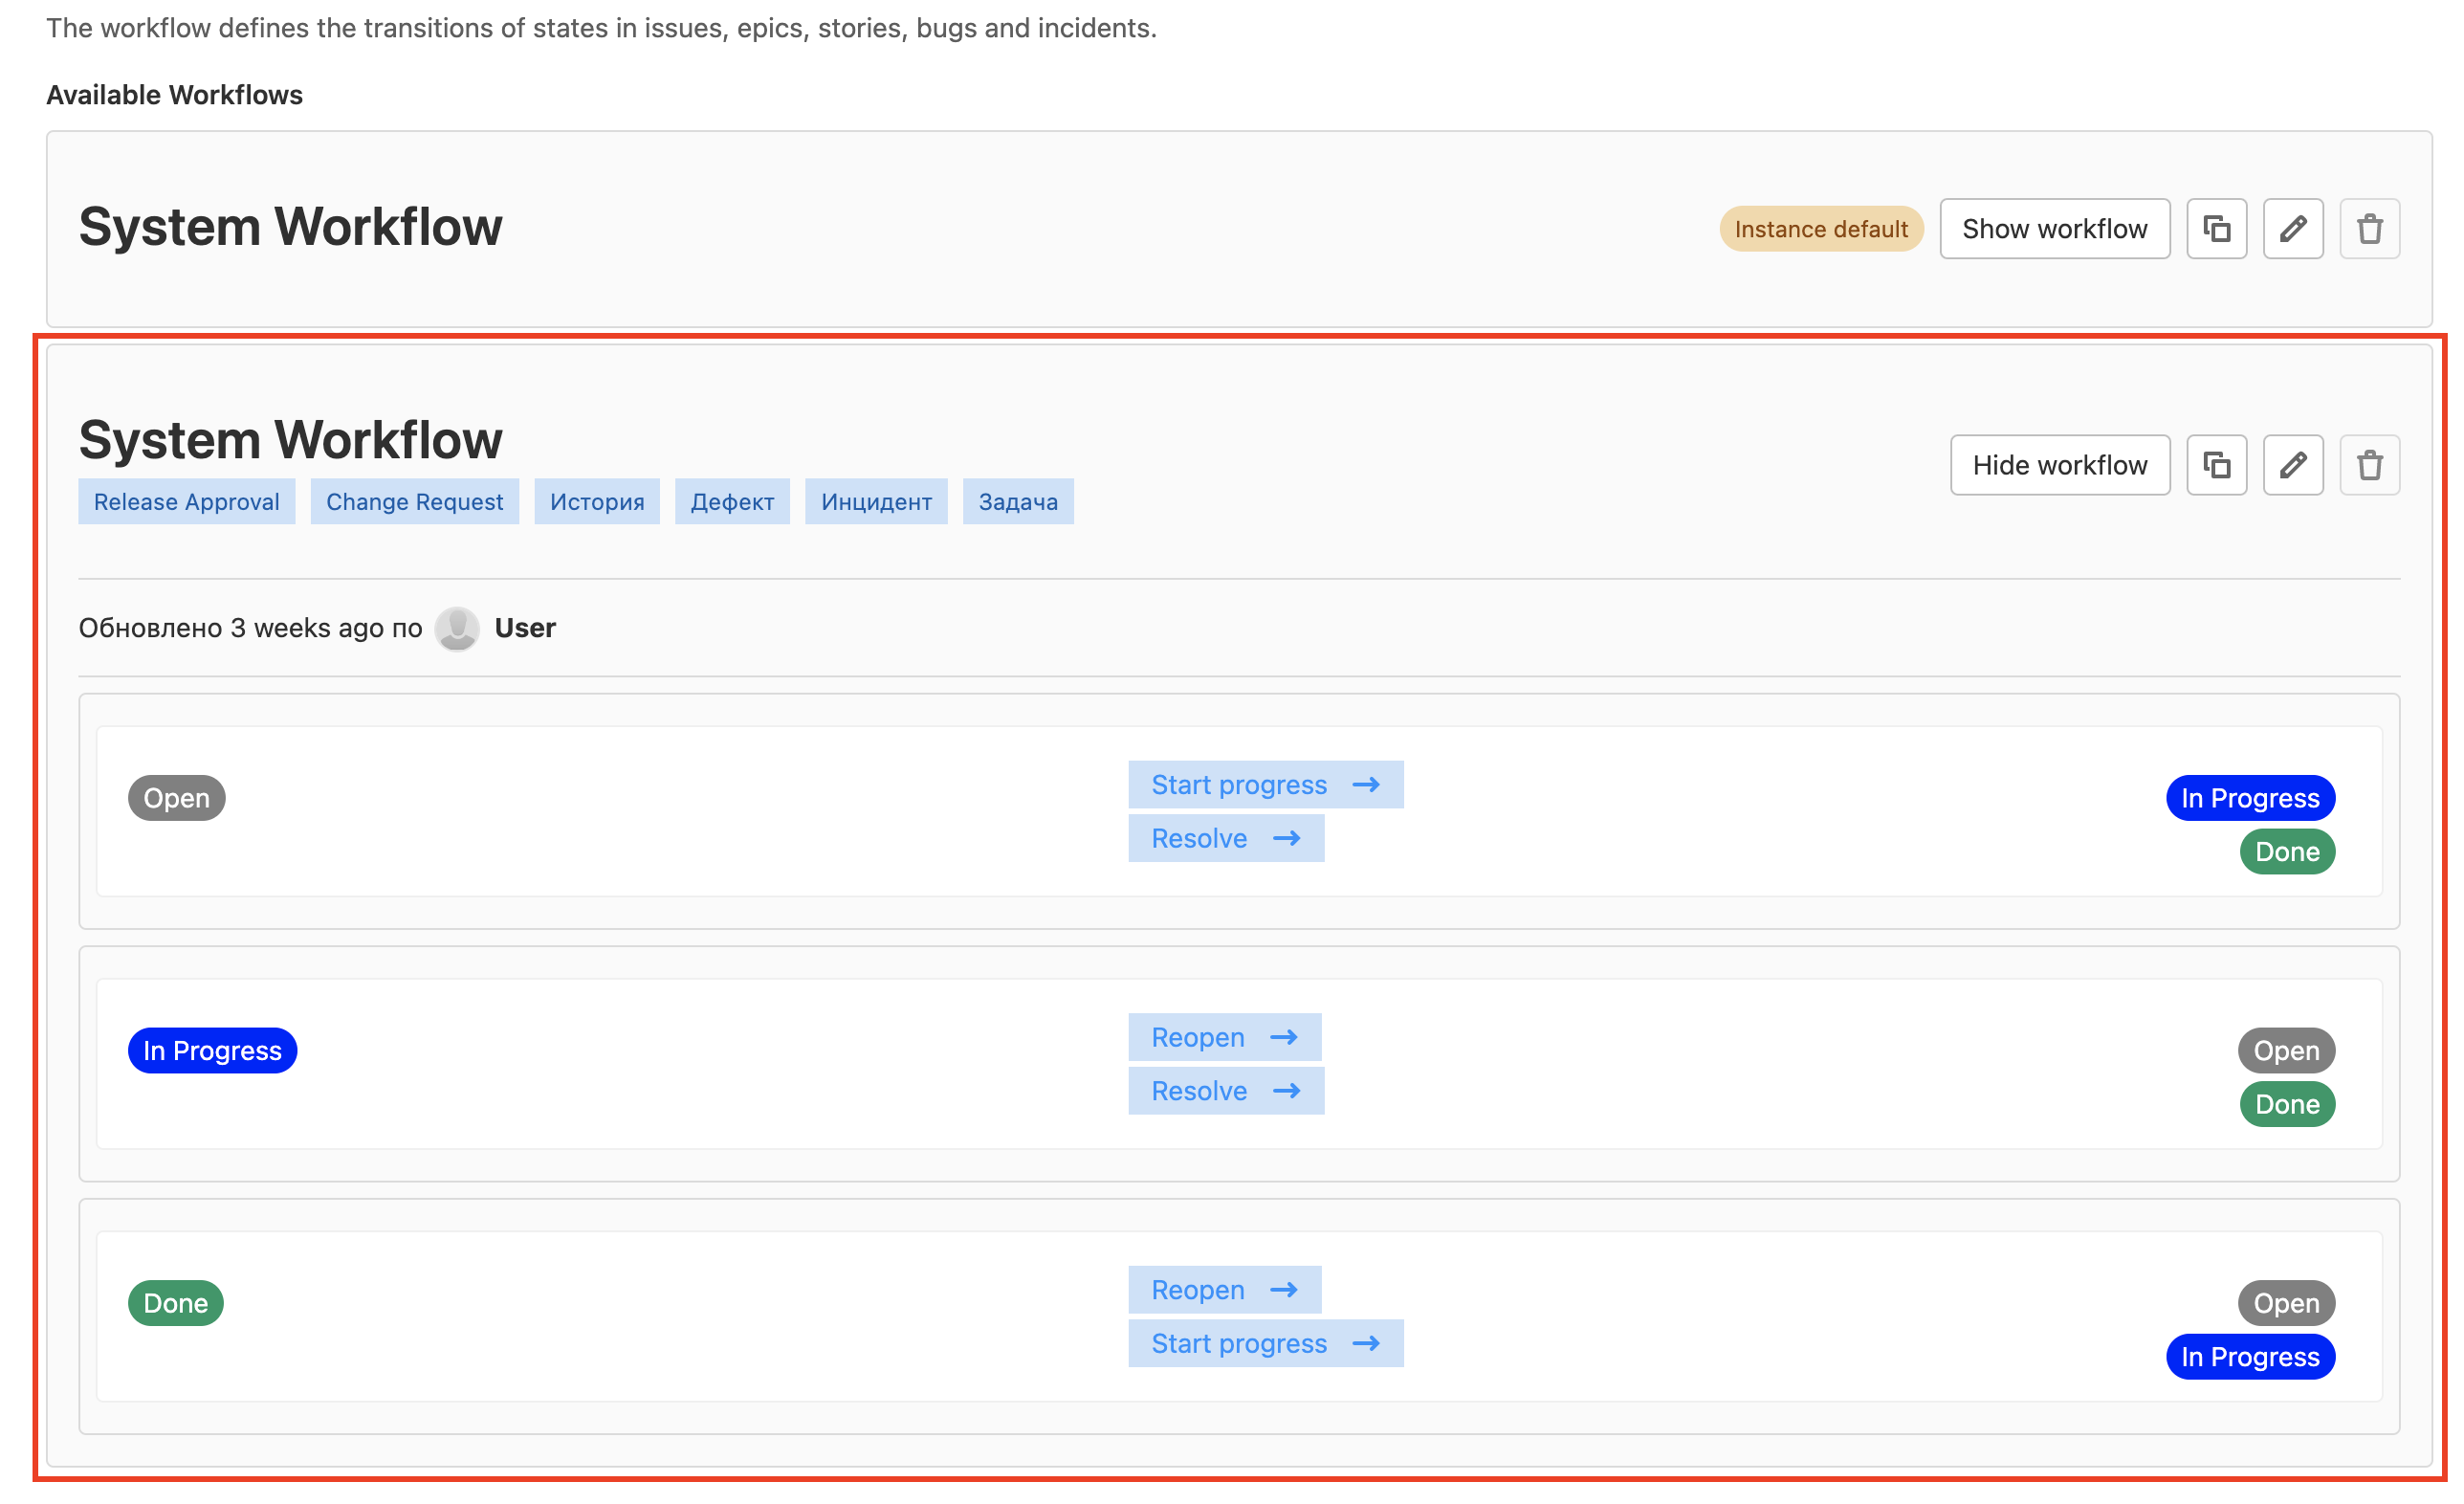Select the Release Approval tag
The height and width of the screenshot is (1504, 2464).
tap(186, 502)
